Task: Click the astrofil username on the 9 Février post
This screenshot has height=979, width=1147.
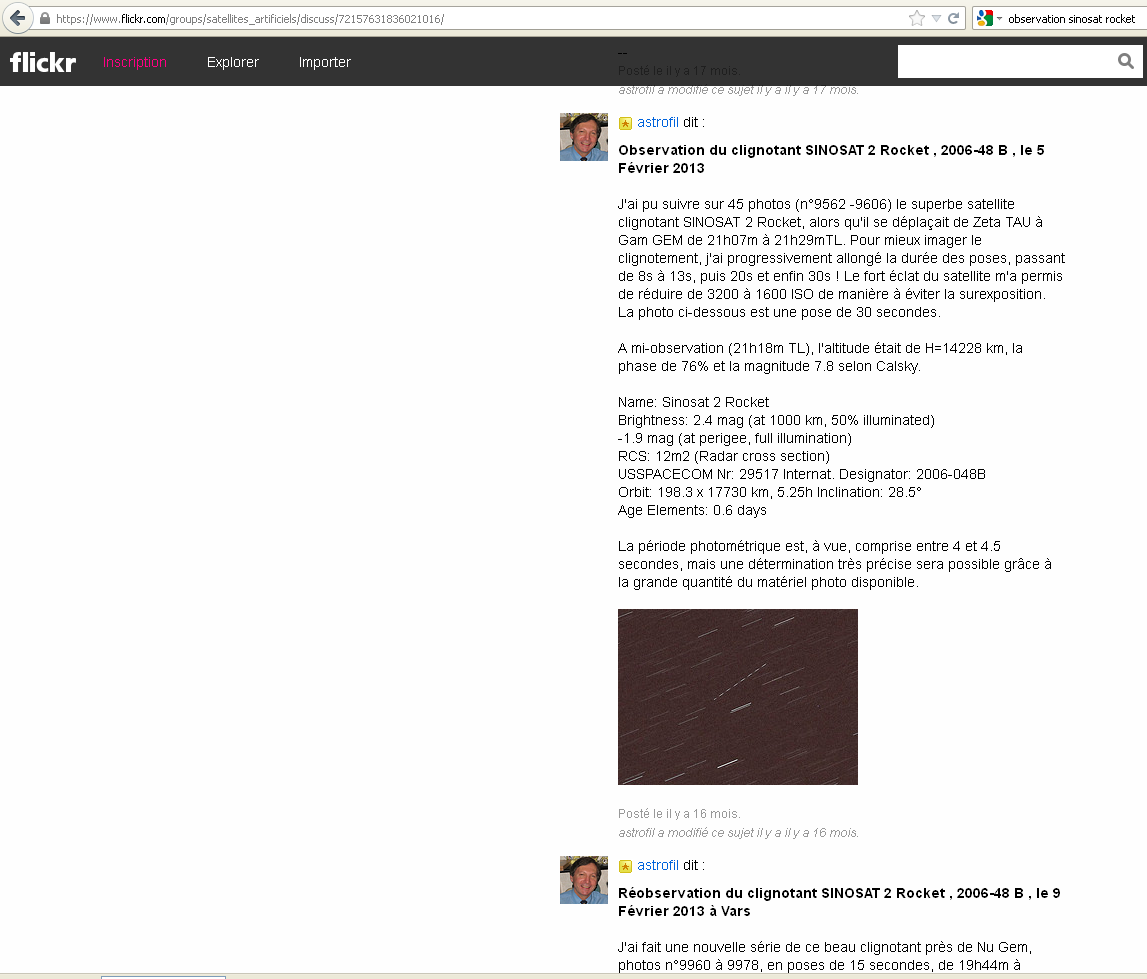Action: pyautogui.click(x=657, y=865)
